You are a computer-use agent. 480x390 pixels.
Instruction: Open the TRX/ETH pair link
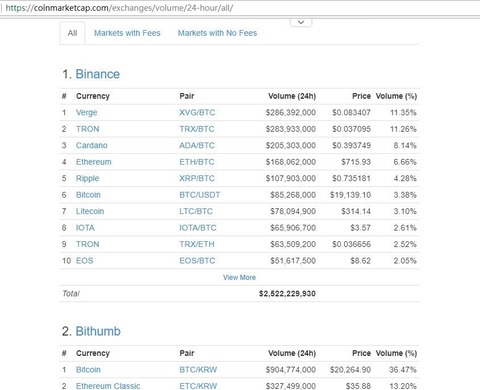tap(197, 244)
